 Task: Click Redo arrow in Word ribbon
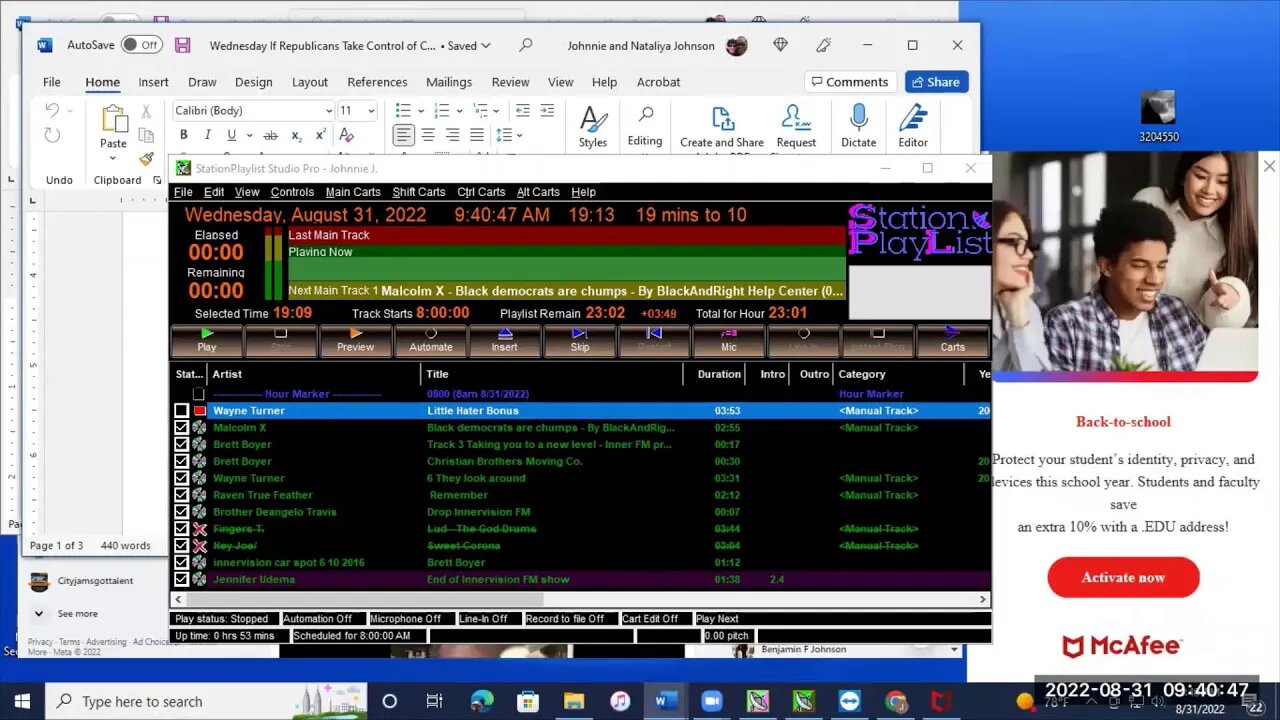[x=52, y=135]
